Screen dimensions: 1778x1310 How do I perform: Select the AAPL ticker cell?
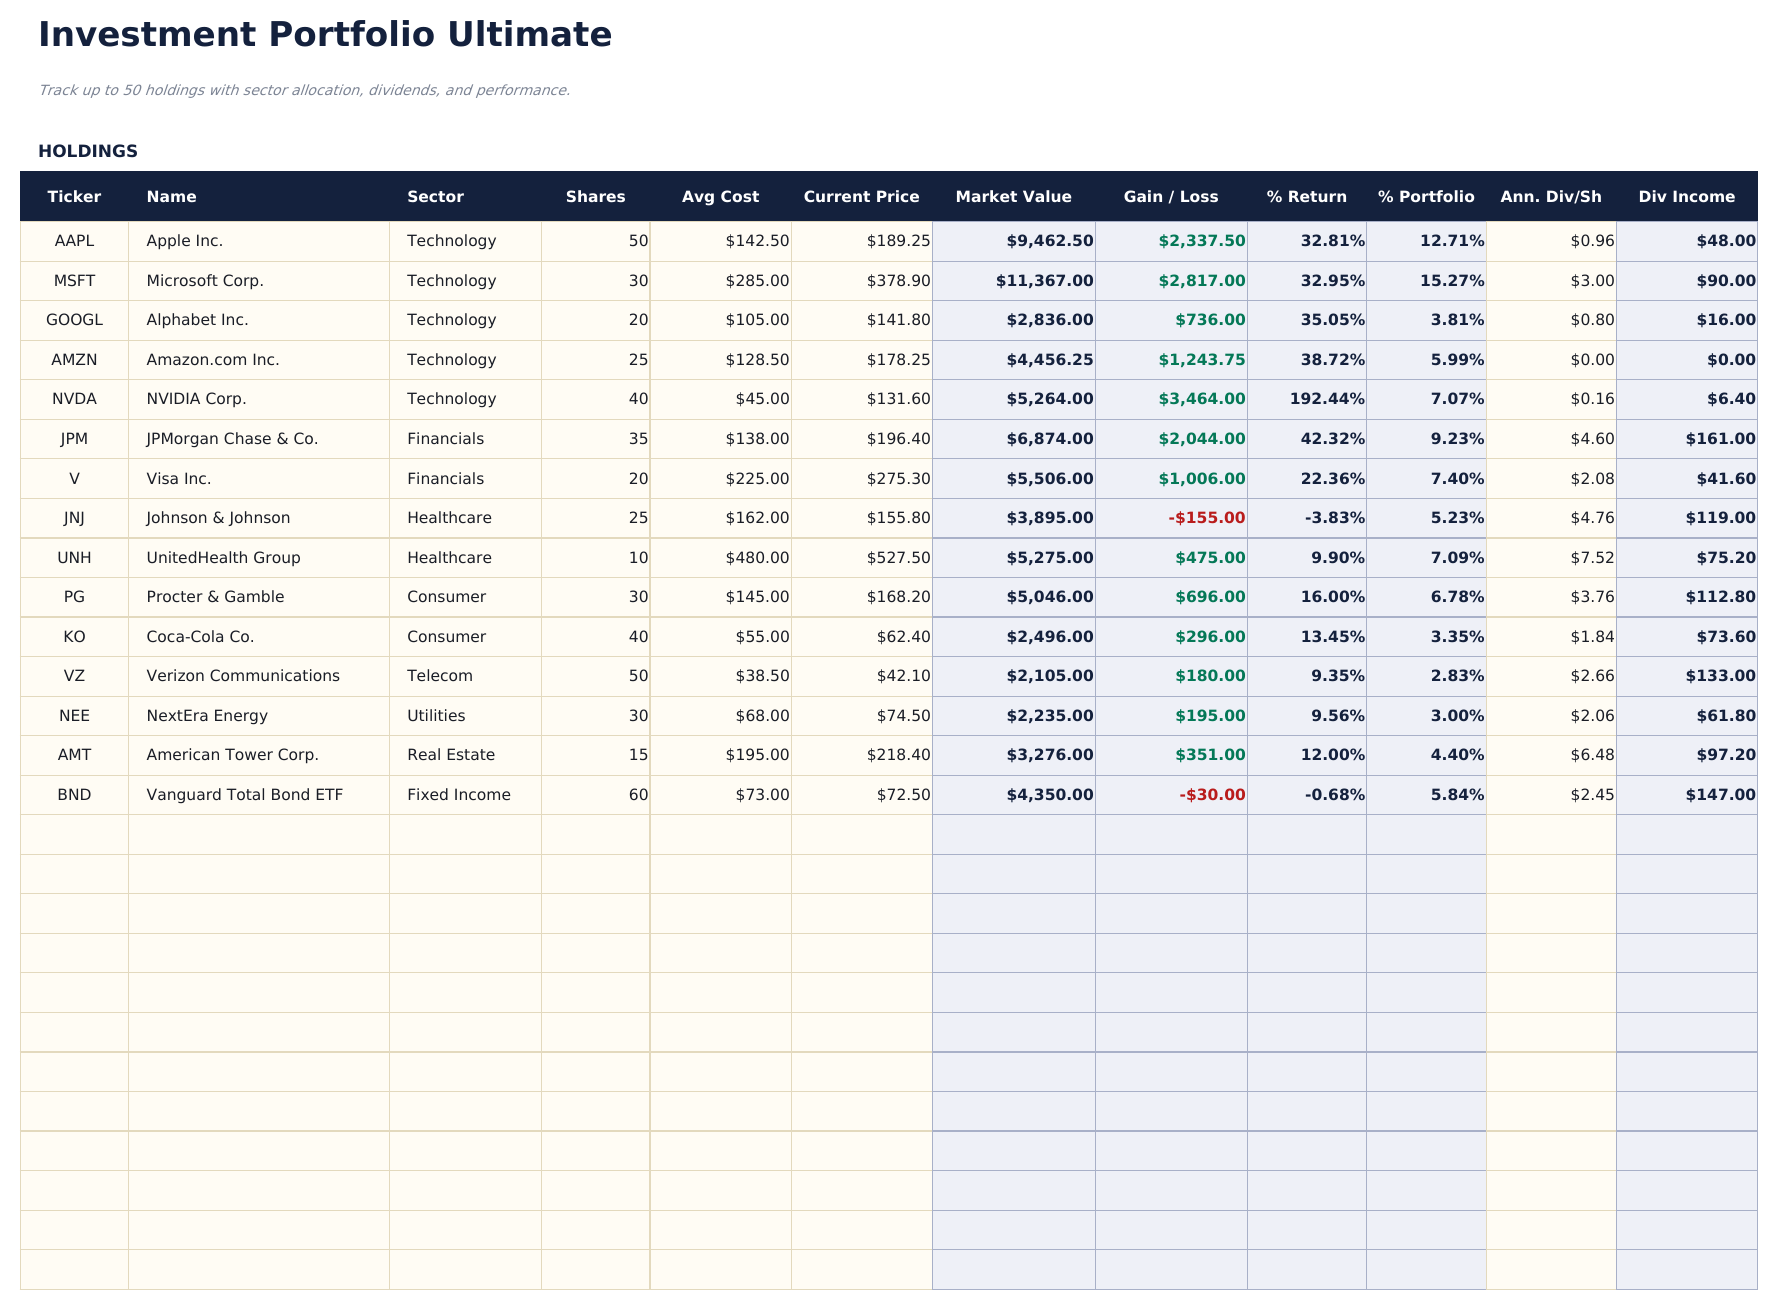coord(74,241)
